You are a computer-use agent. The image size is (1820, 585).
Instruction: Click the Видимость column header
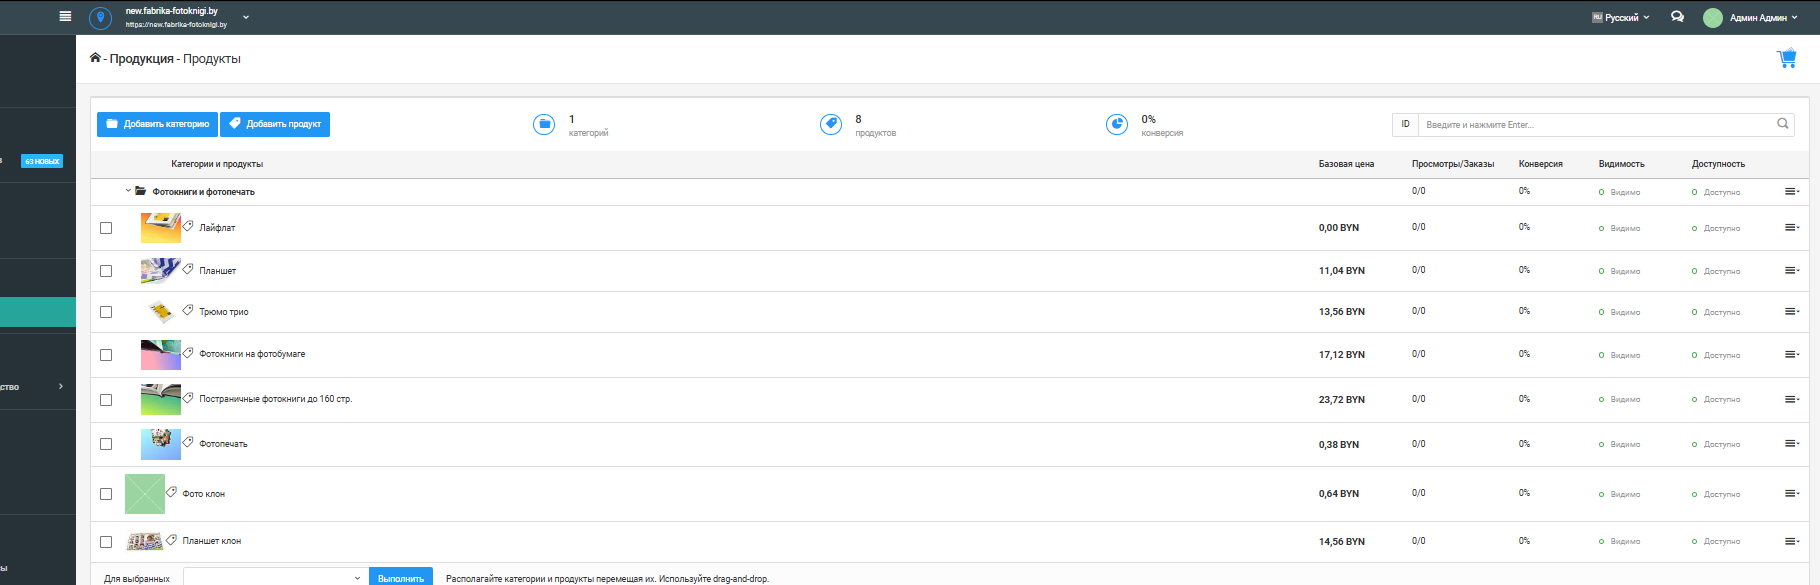(1621, 164)
